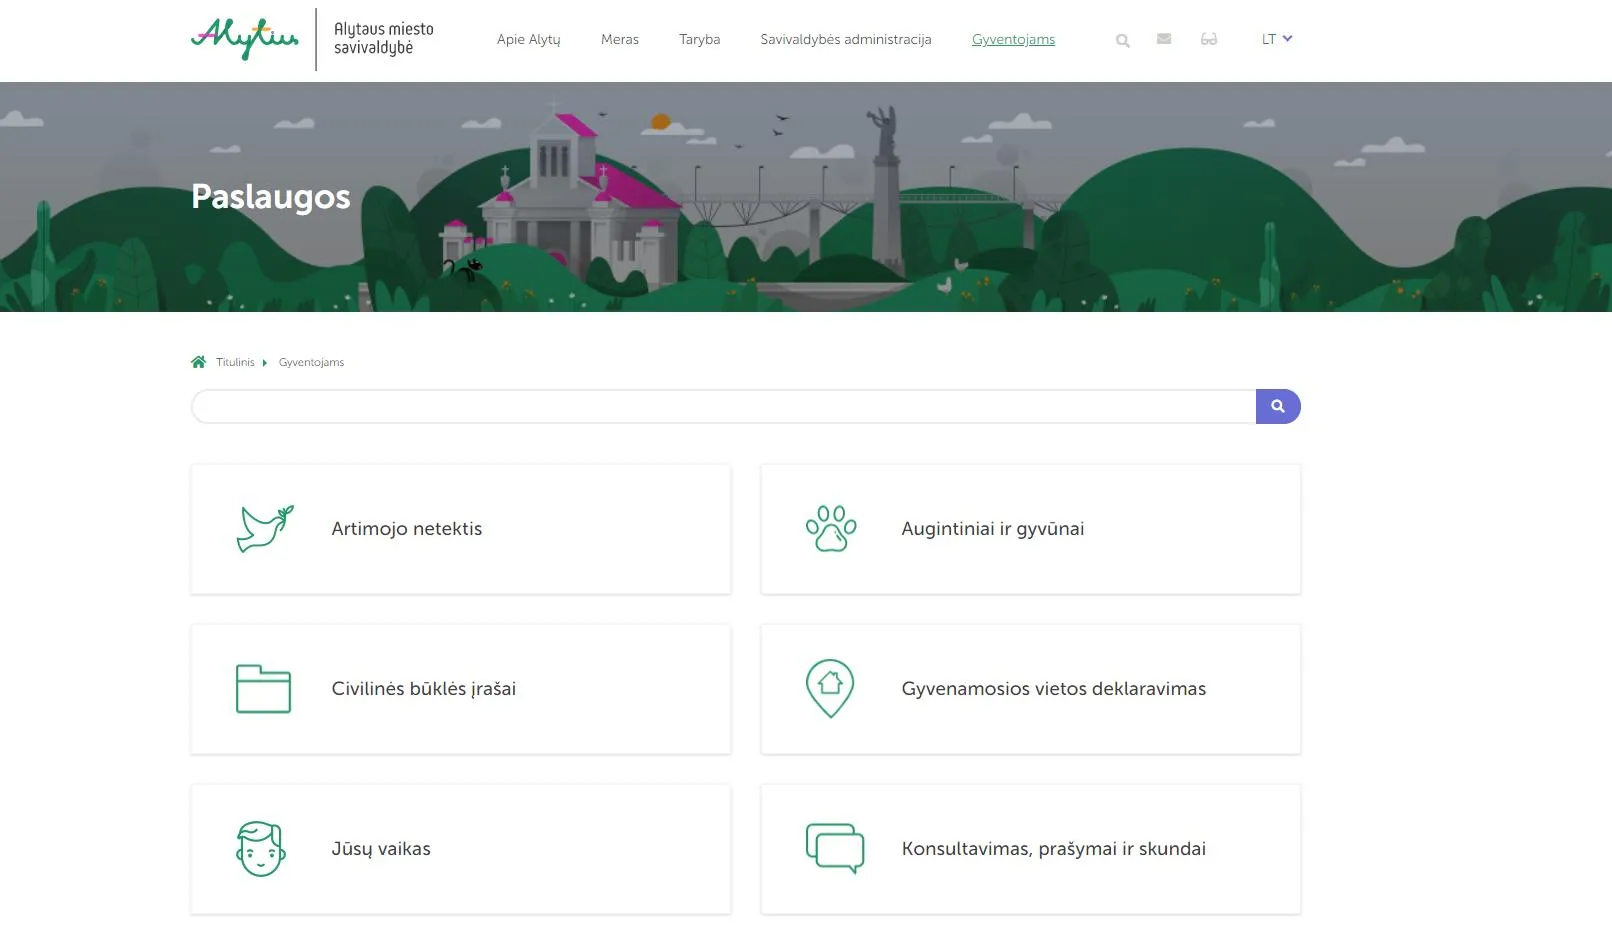
Task: Go to Gyventojams navigation link
Action: click(1013, 40)
